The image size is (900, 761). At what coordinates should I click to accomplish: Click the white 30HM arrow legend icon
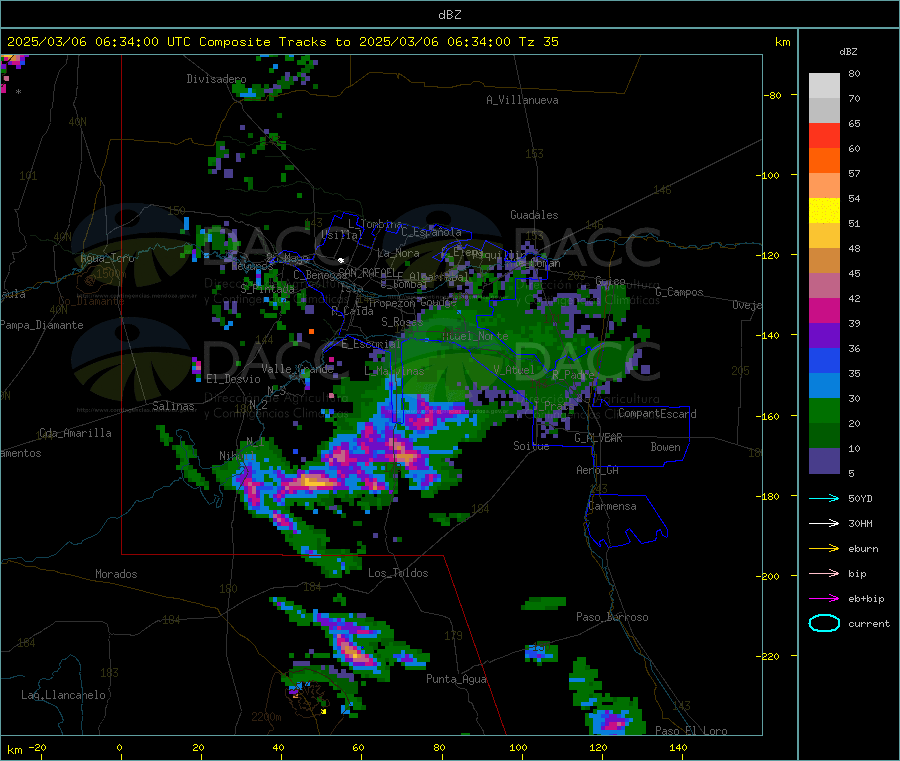click(824, 523)
